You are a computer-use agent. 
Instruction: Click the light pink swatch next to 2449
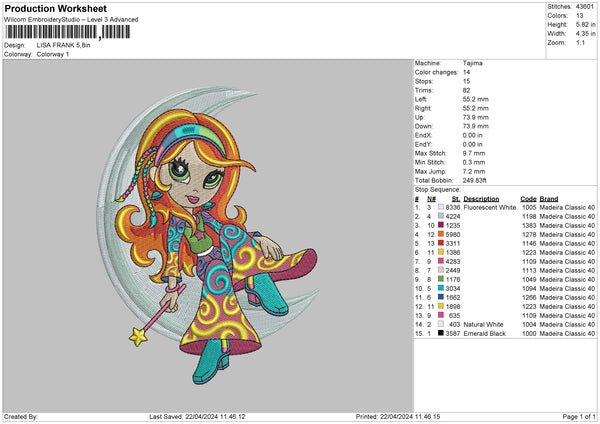click(x=441, y=270)
